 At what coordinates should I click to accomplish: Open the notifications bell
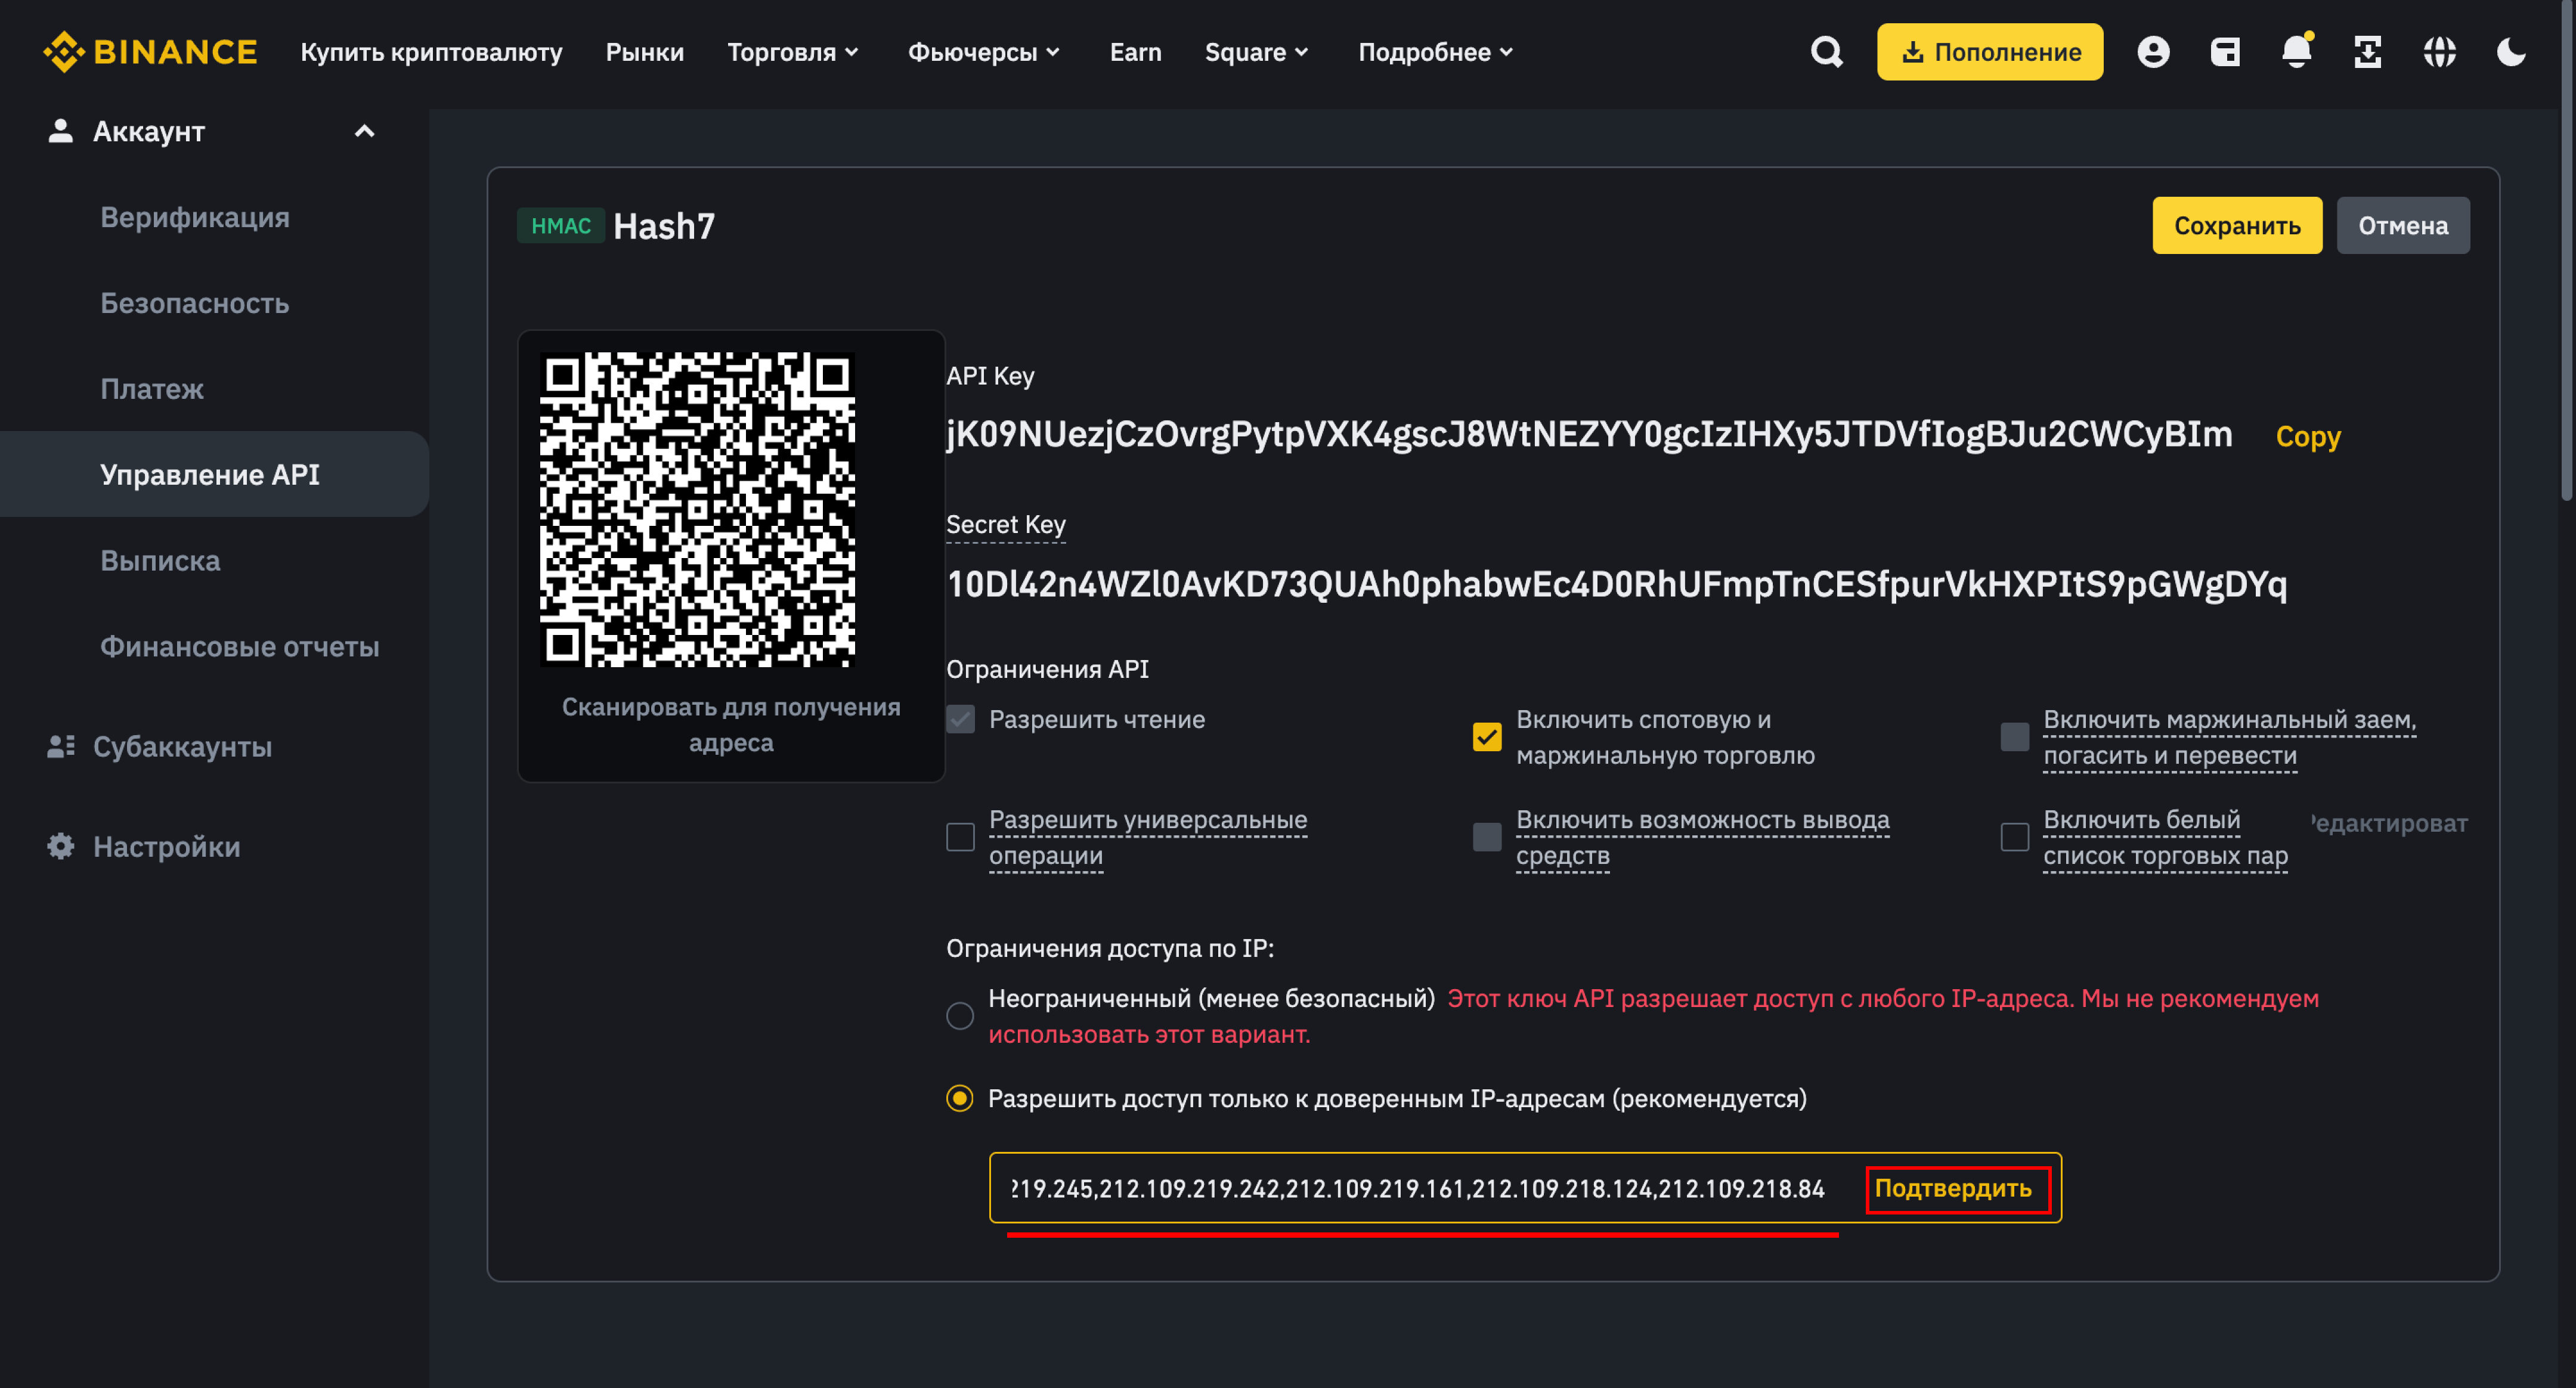point(2297,52)
